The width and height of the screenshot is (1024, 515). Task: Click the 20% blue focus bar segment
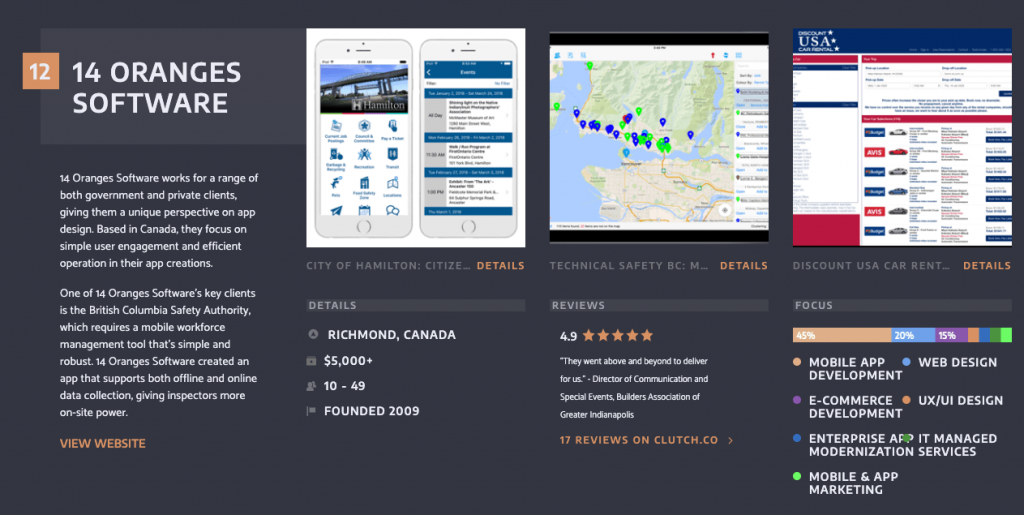(x=913, y=336)
